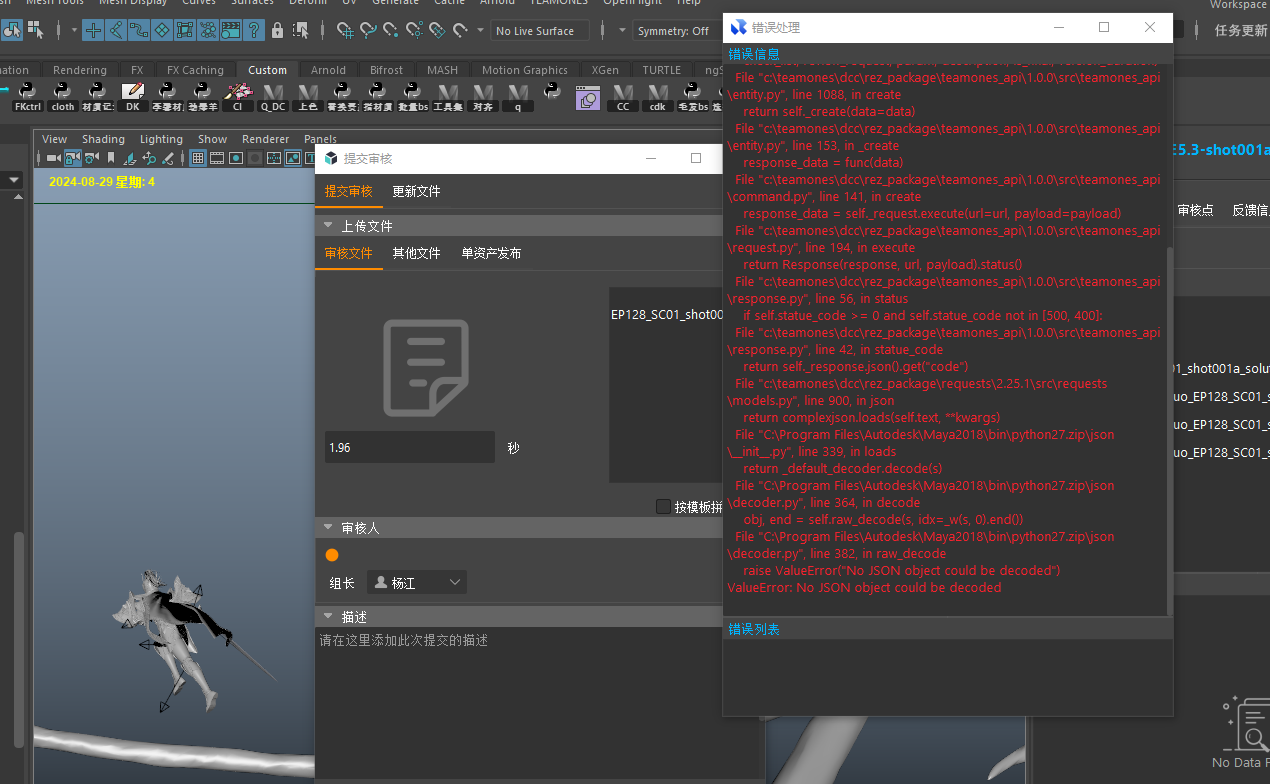Viewport: 1270px width, 784px height.
Task: Click the select camera viewport icon
Action: (53, 158)
